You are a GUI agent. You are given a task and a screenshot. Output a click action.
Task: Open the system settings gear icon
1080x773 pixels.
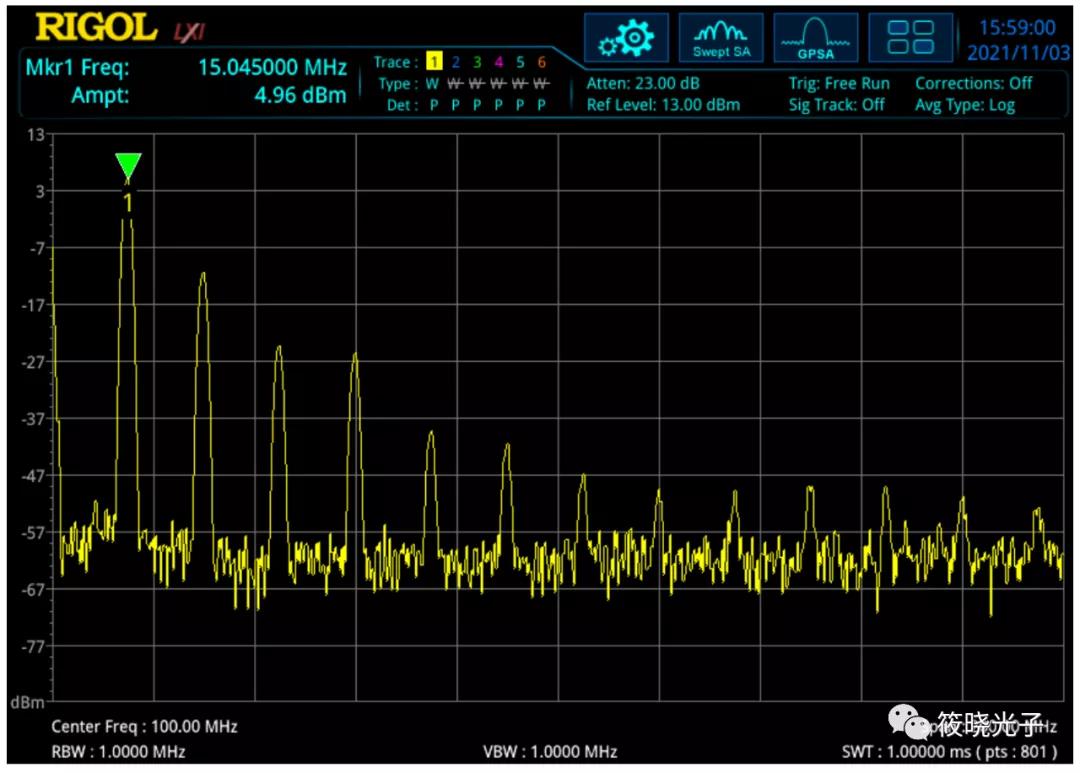[x=626, y=38]
